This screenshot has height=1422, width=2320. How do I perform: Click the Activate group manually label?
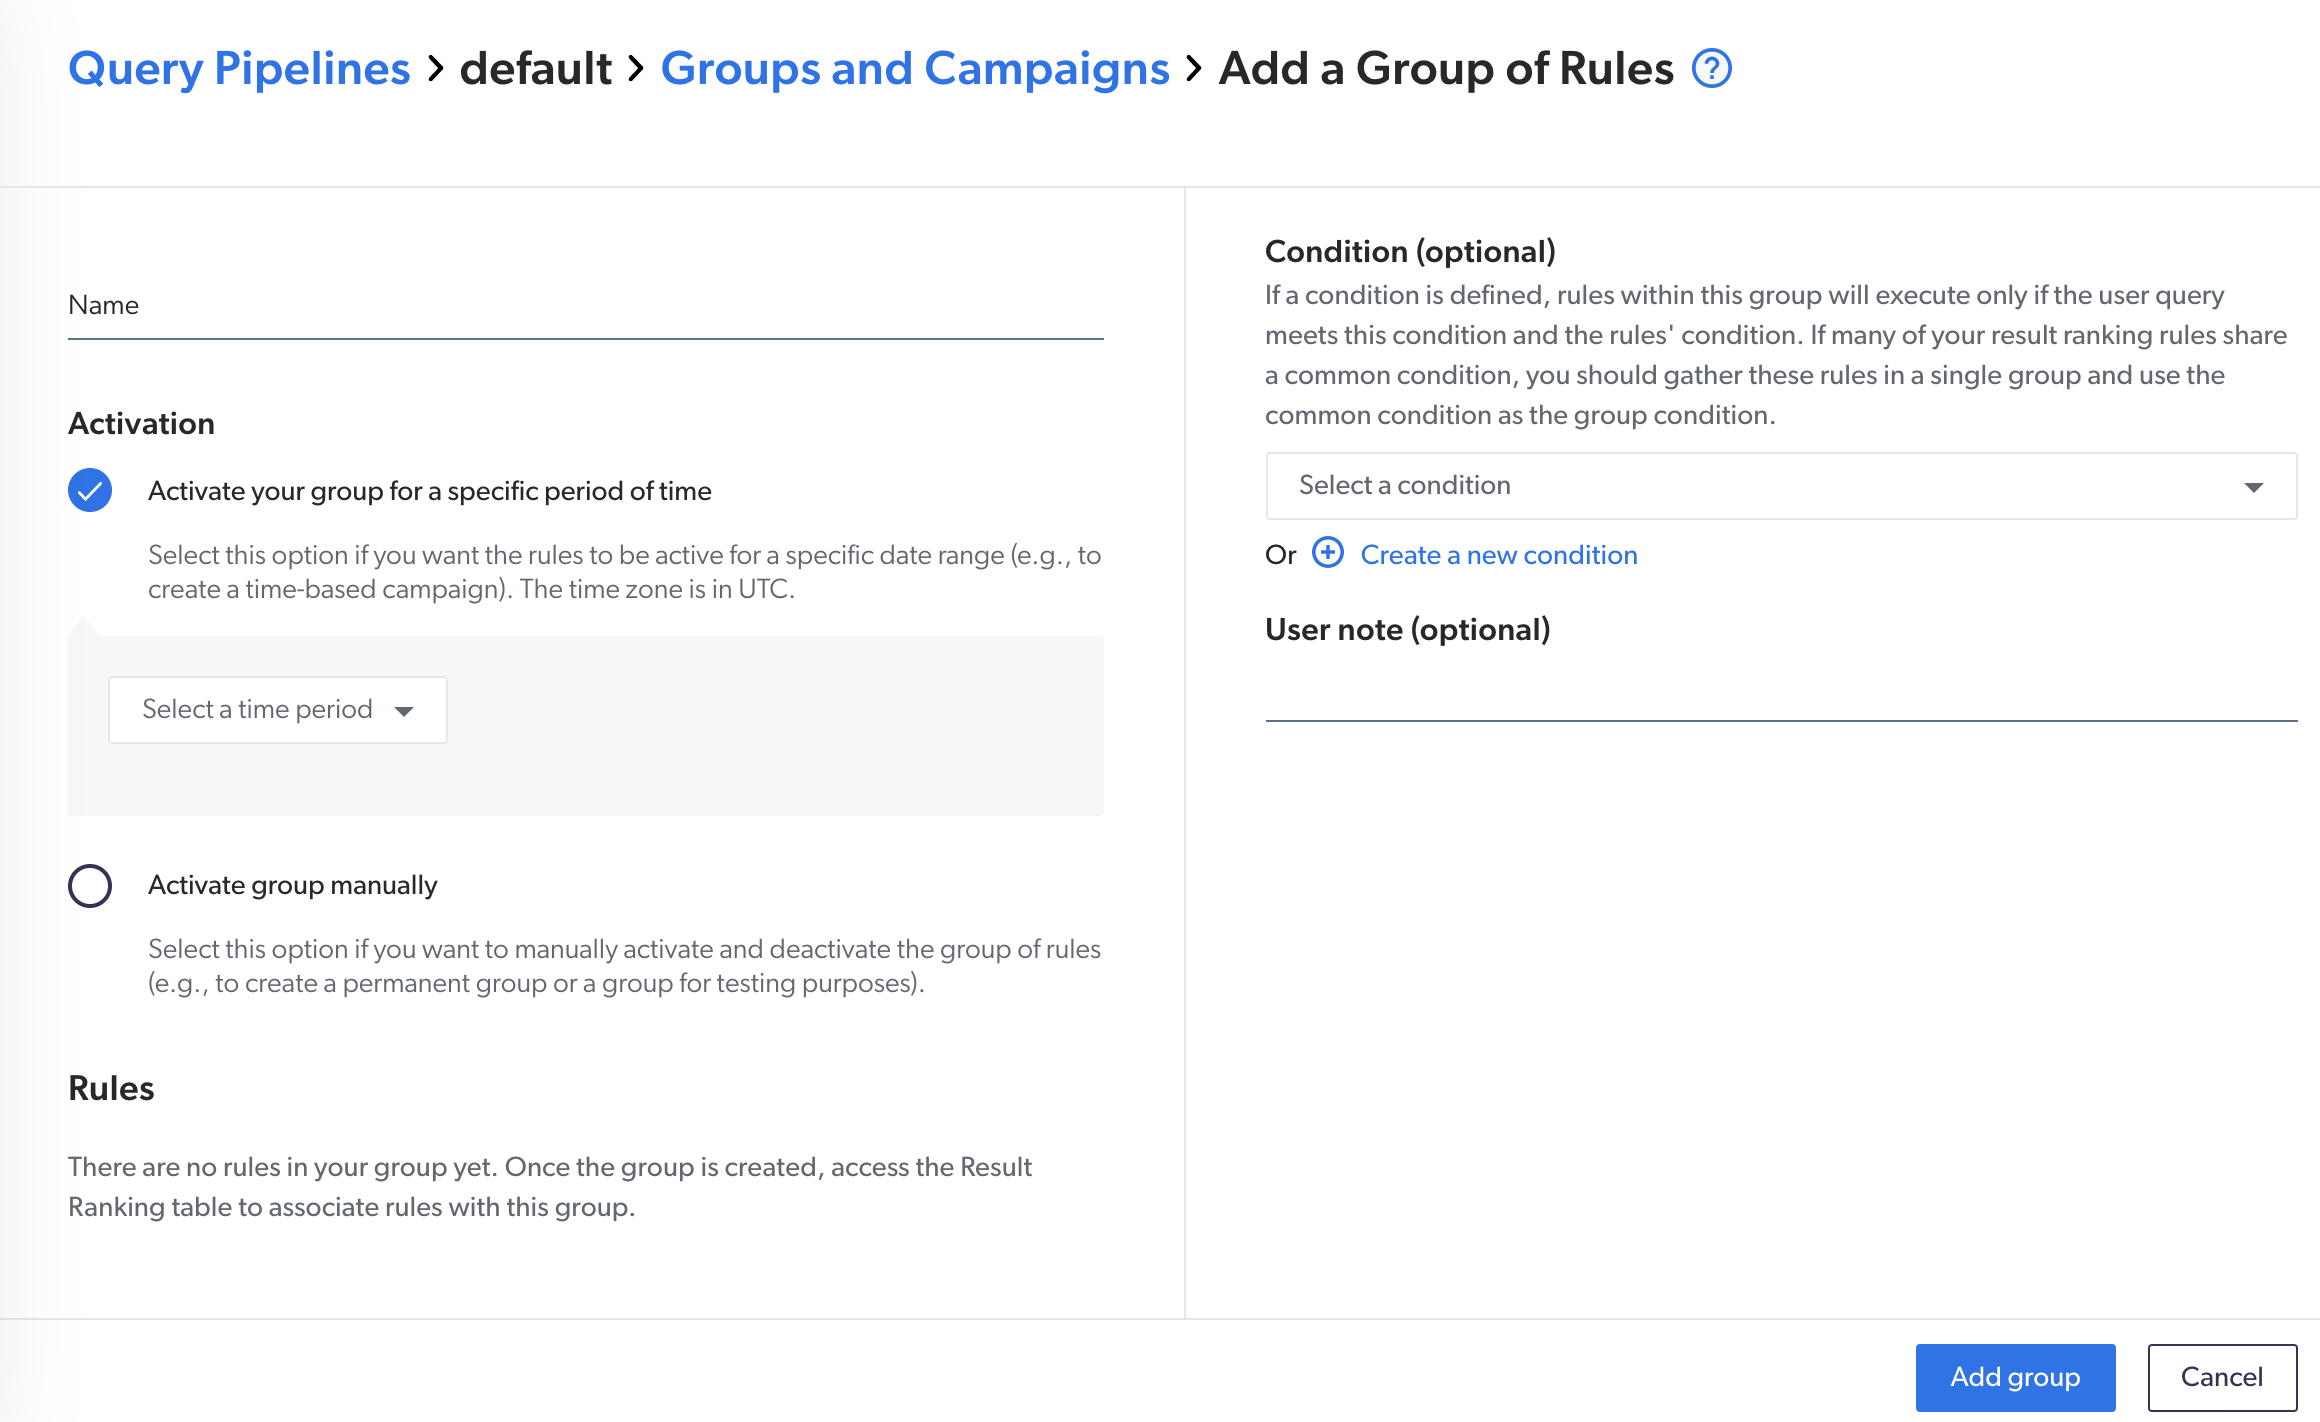click(293, 885)
